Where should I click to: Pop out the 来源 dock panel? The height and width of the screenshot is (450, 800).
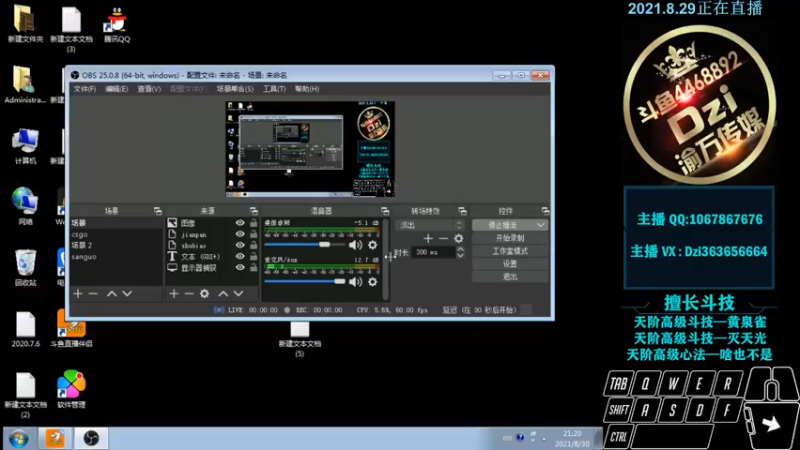tap(254, 211)
